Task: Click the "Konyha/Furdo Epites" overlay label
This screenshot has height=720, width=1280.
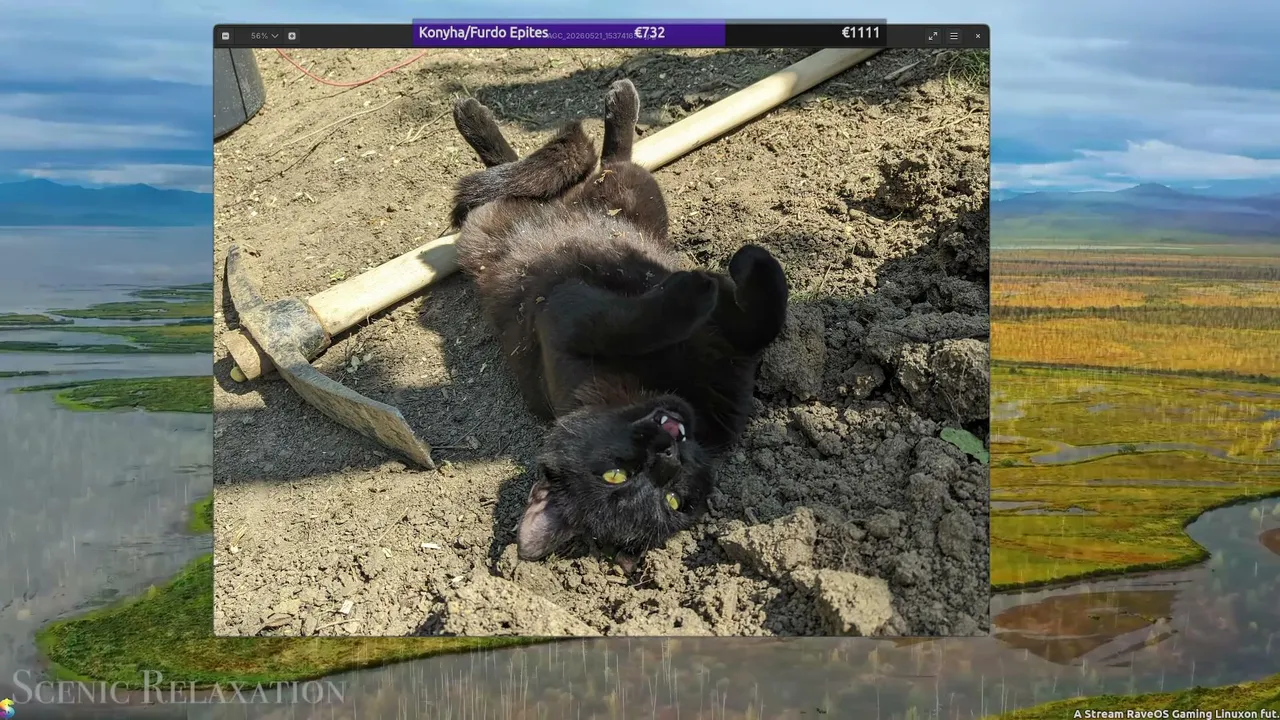Action: [x=483, y=33]
